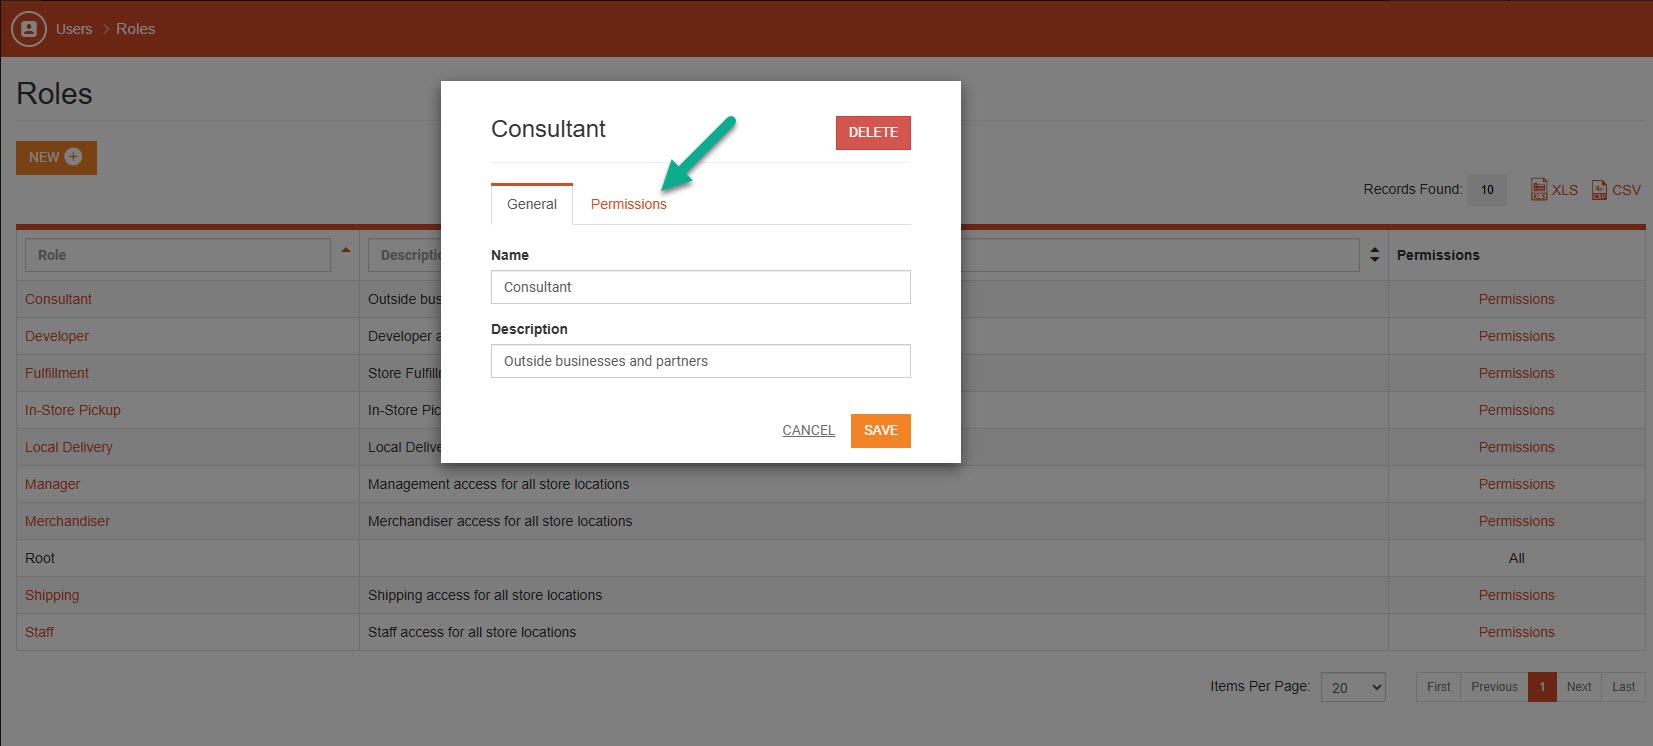Open Permissions for Local Delivery row

[1516, 447]
